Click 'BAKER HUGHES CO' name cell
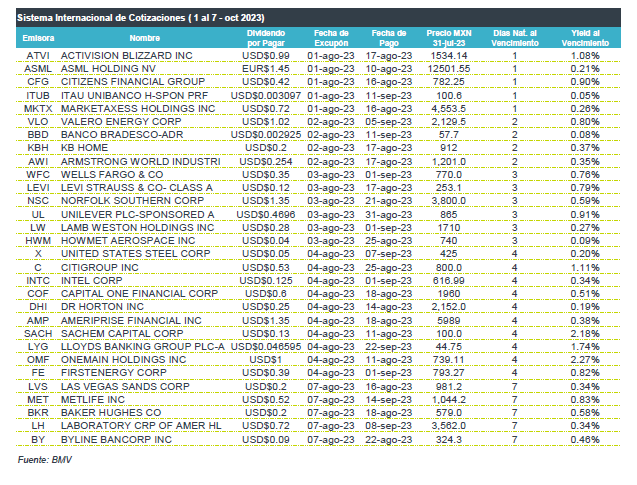 111,413
